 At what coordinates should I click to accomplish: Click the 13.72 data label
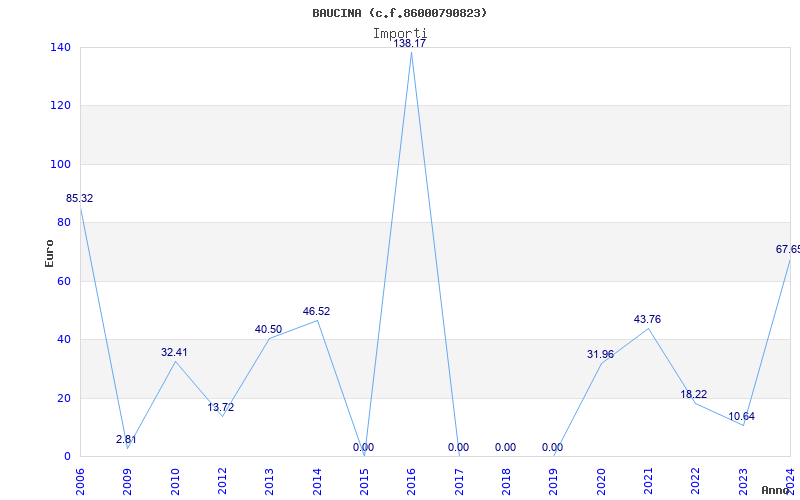point(221,407)
